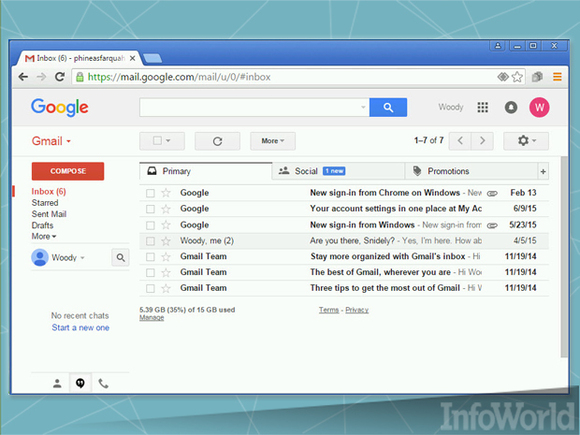Open contacts person icon in chat bar
The height and width of the screenshot is (435, 580).
(x=57, y=383)
